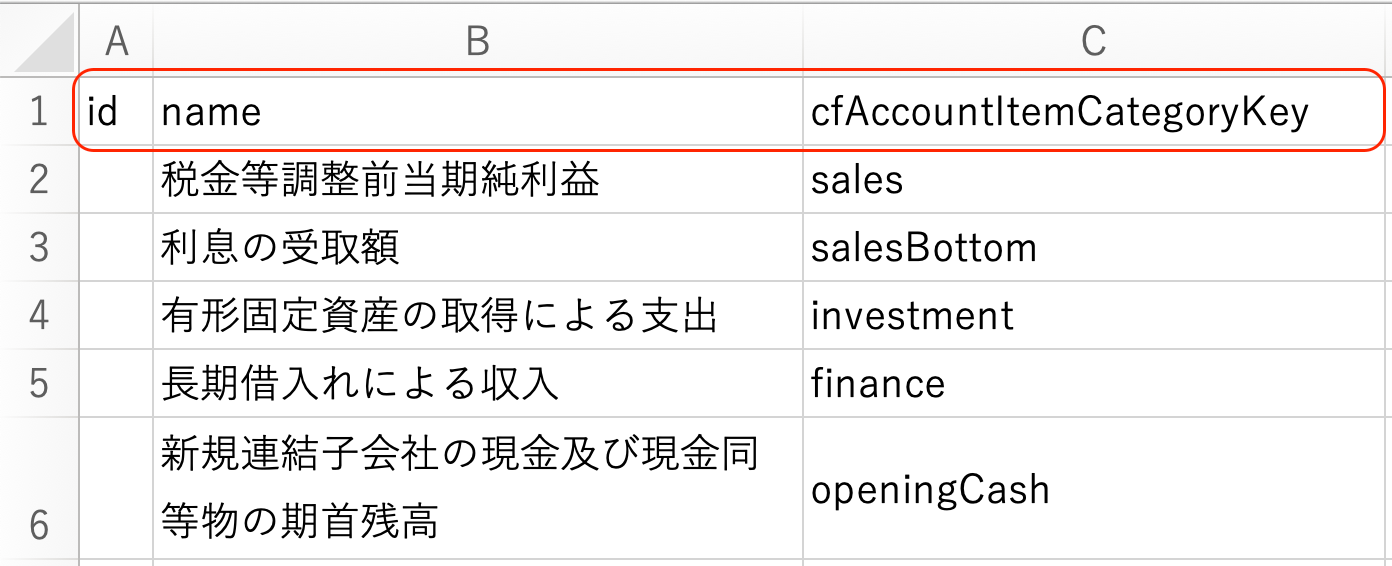Select column B header
Screen dimensions: 1392x566
click(478, 40)
